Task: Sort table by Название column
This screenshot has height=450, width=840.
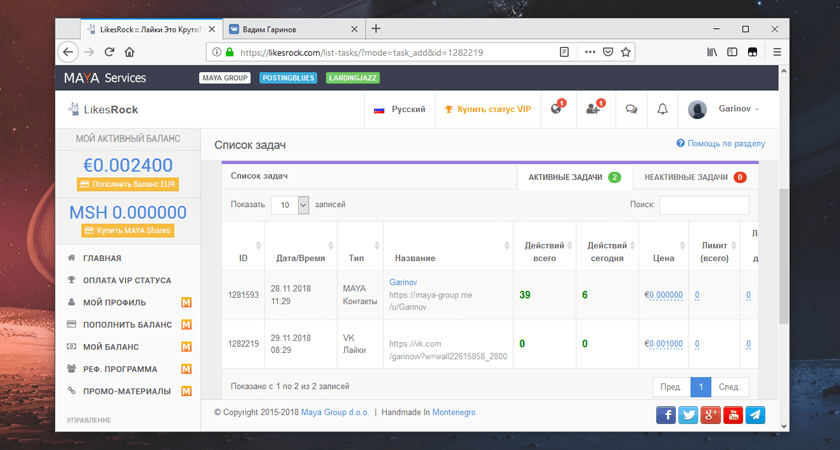Action: coord(448,246)
